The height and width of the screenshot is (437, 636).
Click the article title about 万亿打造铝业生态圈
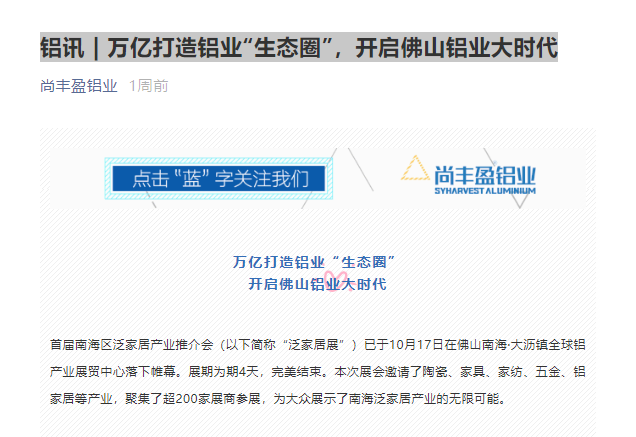point(299,47)
